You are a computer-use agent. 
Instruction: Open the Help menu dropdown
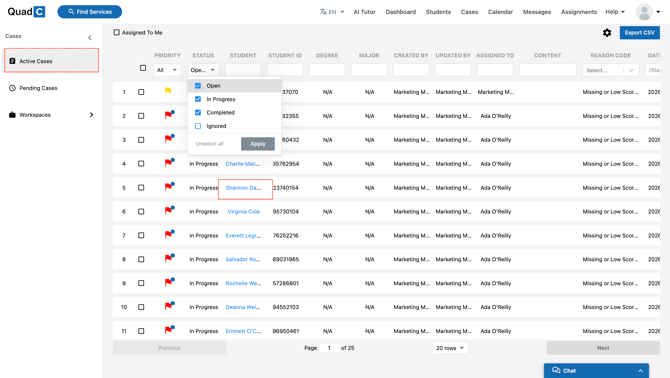[615, 12]
